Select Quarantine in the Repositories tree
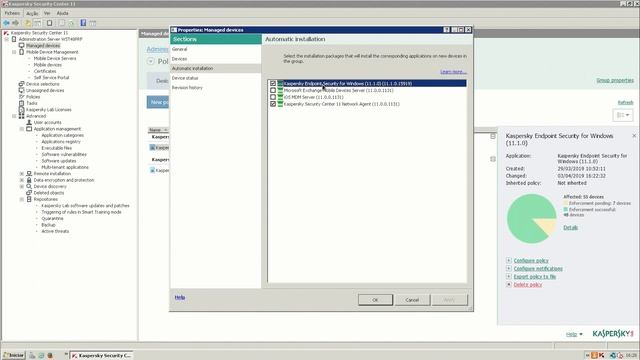Screen dimensions: 640x360 click(x=52, y=218)
